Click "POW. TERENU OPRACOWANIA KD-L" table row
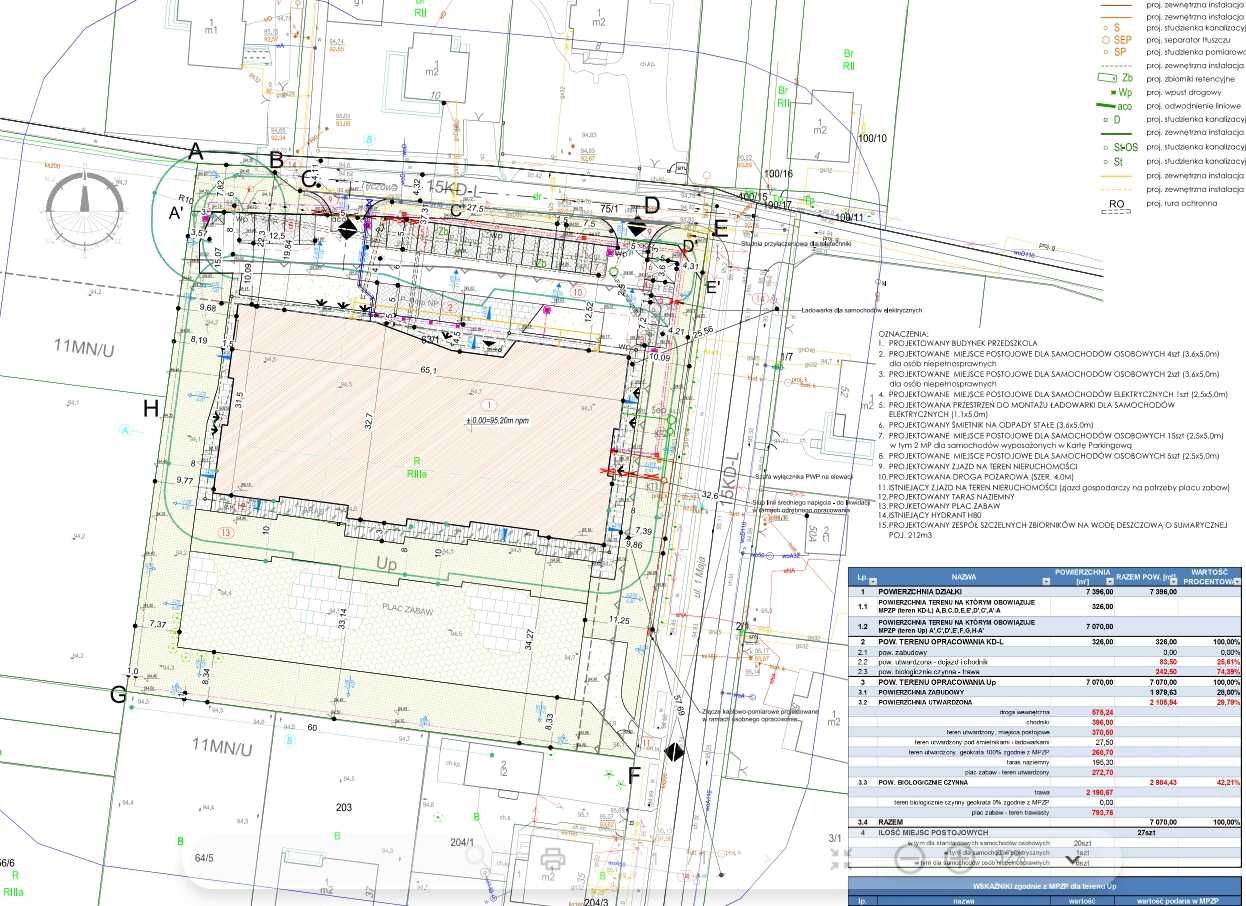The image size is (1246, 906). 1046,641
